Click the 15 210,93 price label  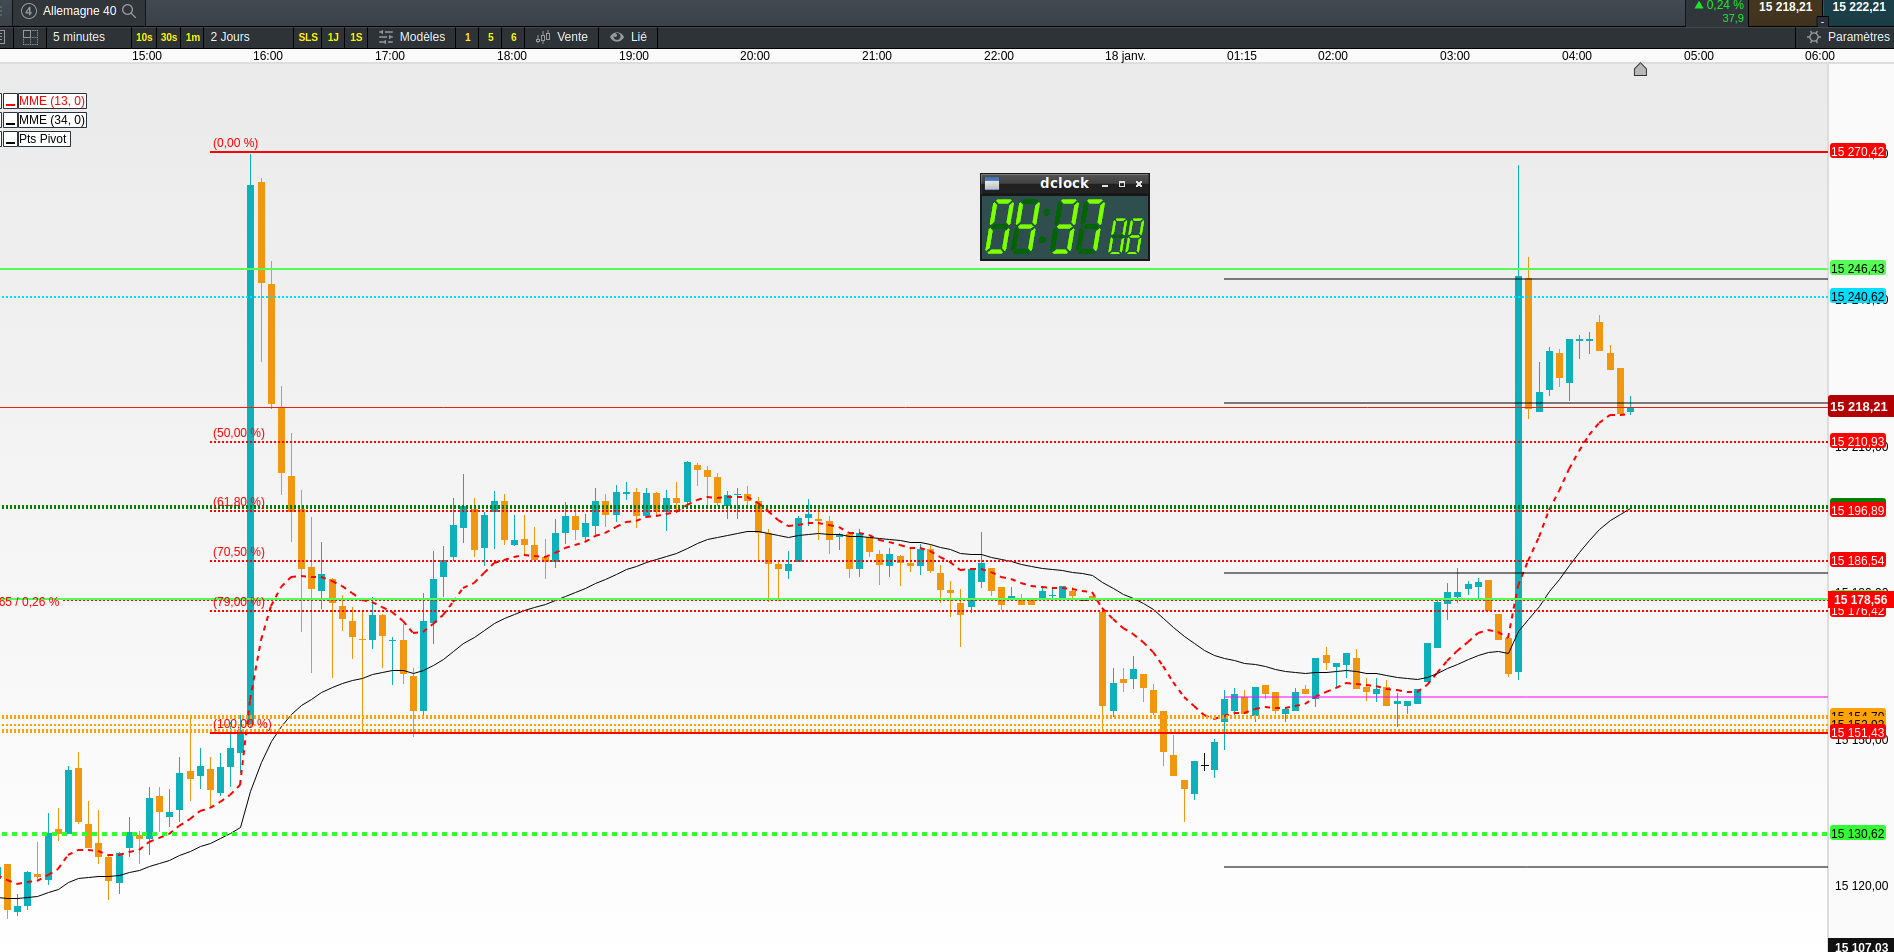1857,442
